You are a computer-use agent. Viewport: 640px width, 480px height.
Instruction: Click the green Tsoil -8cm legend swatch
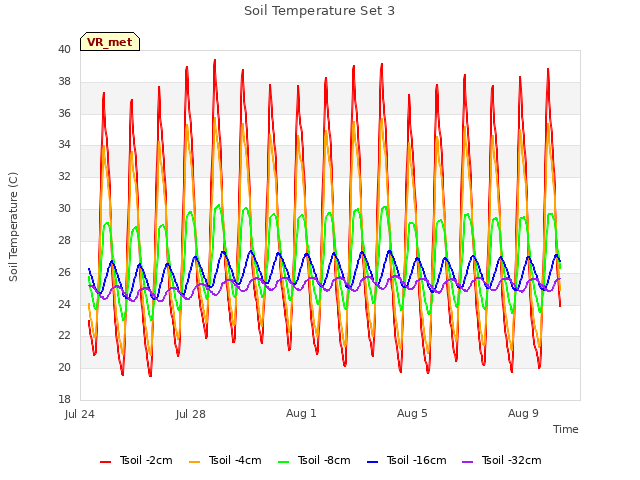(284, 462)
